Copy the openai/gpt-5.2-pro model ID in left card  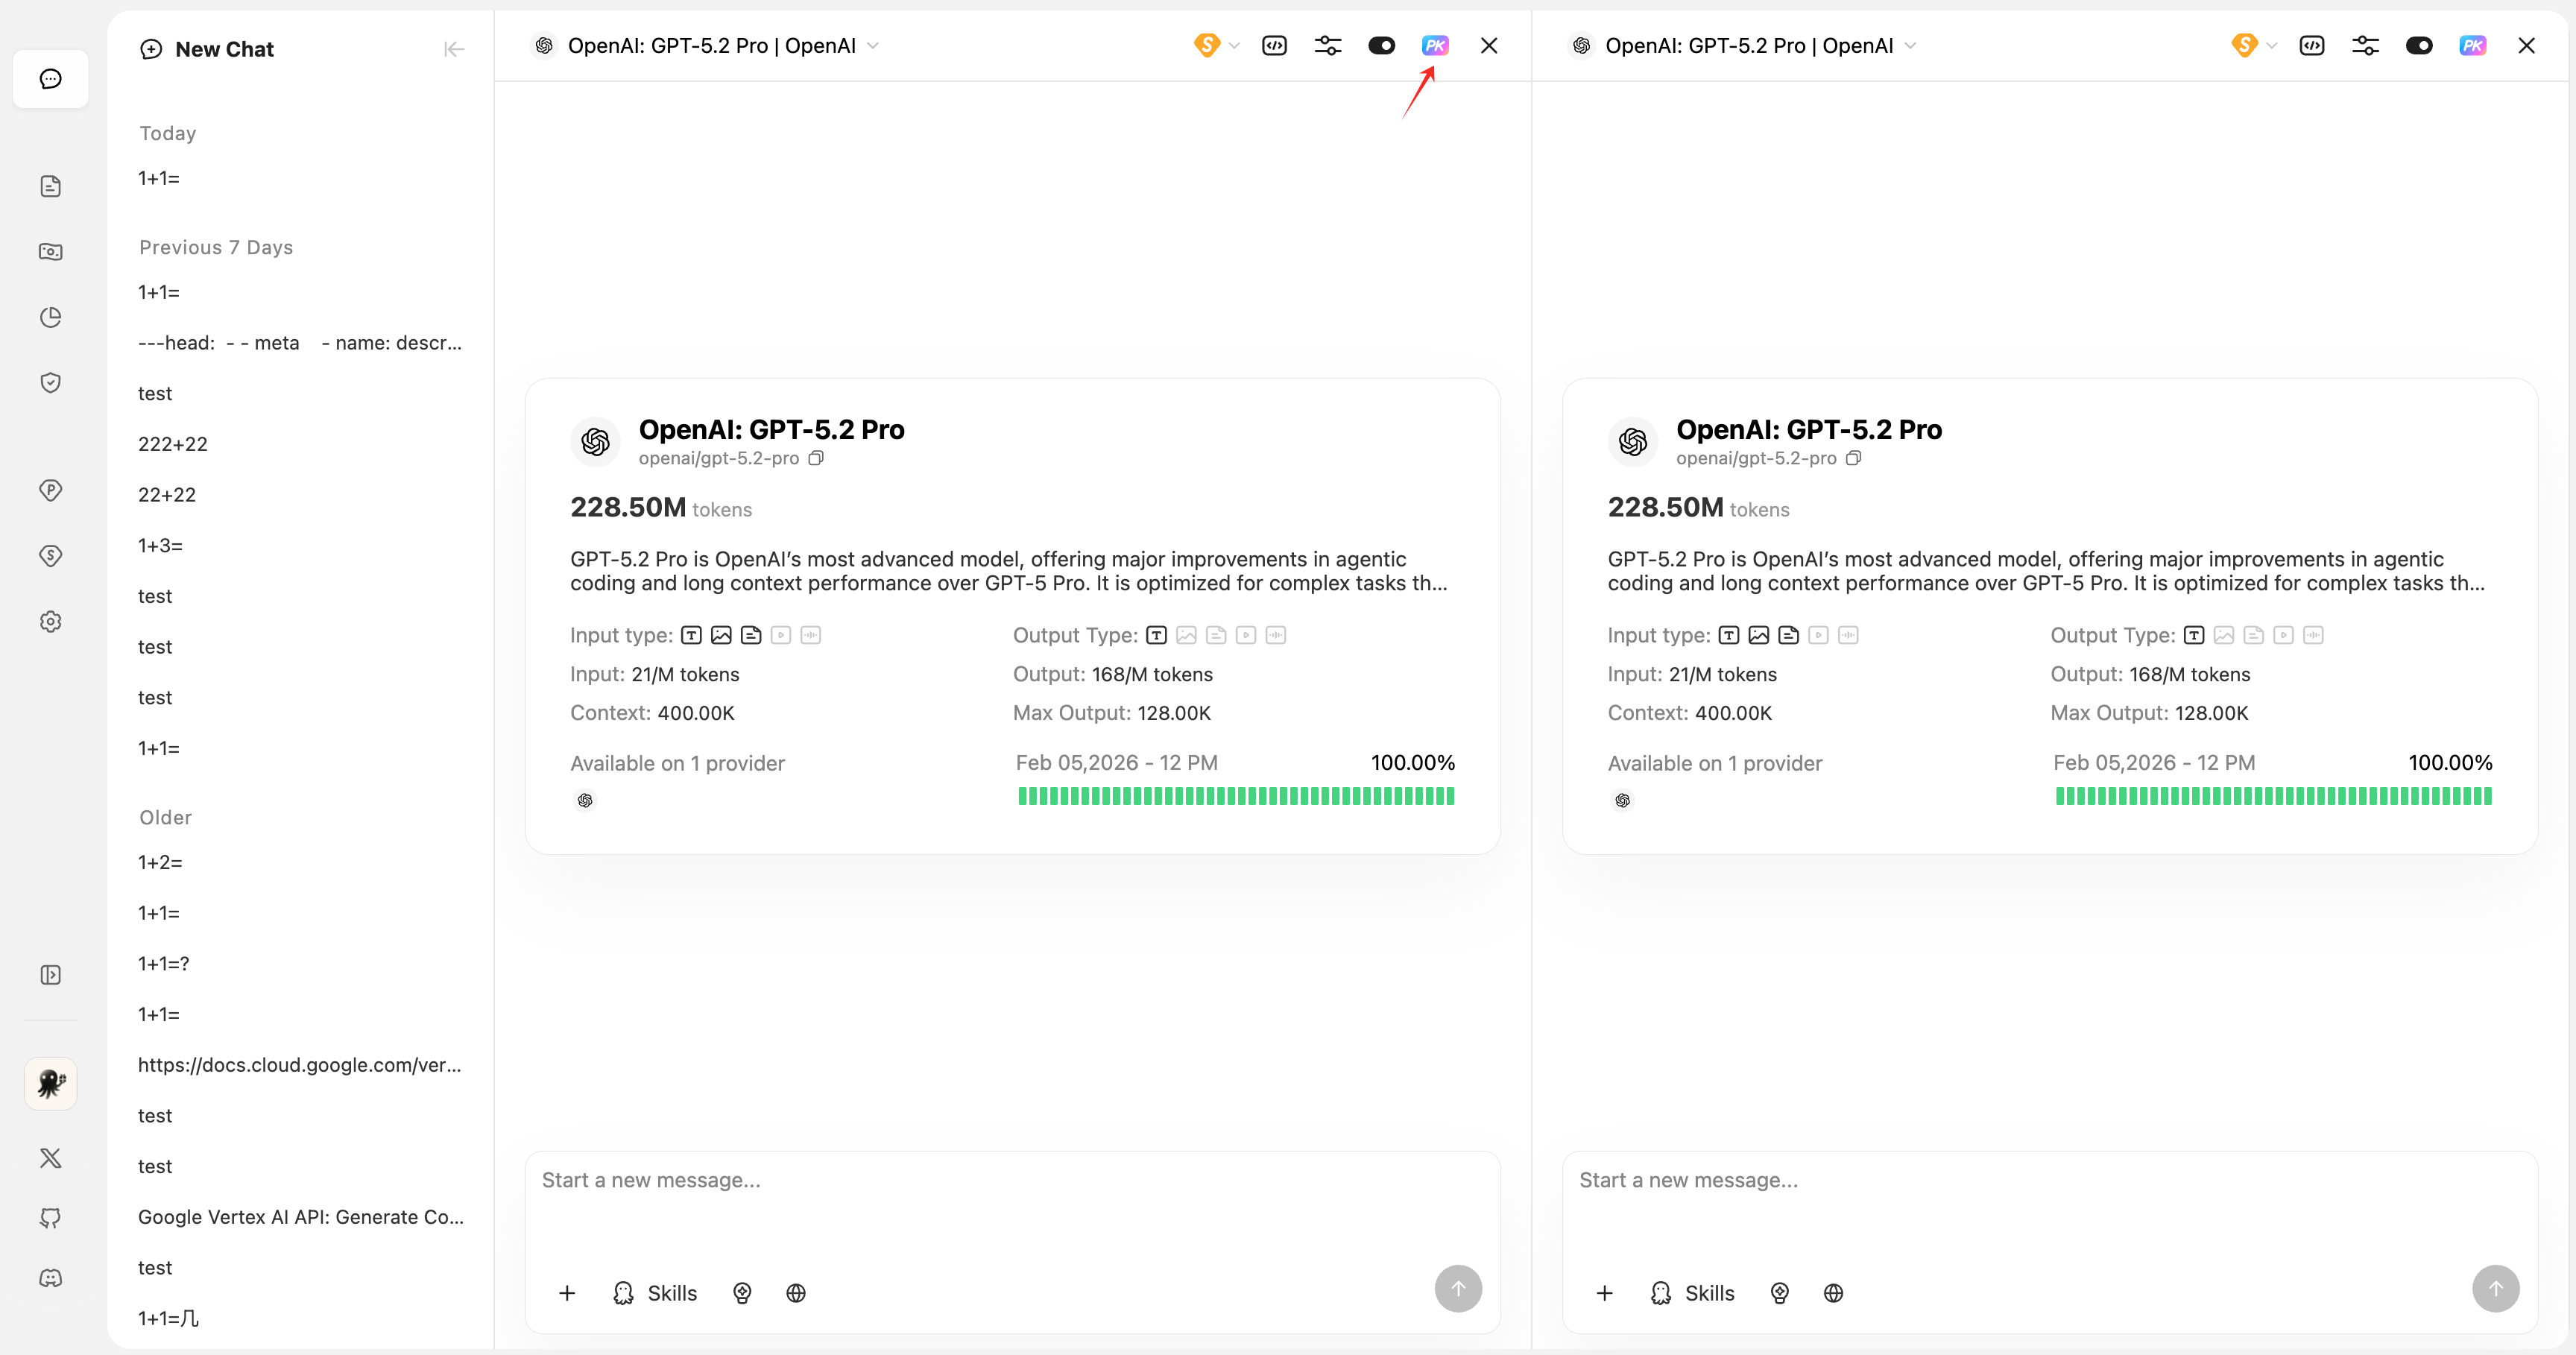816,459
